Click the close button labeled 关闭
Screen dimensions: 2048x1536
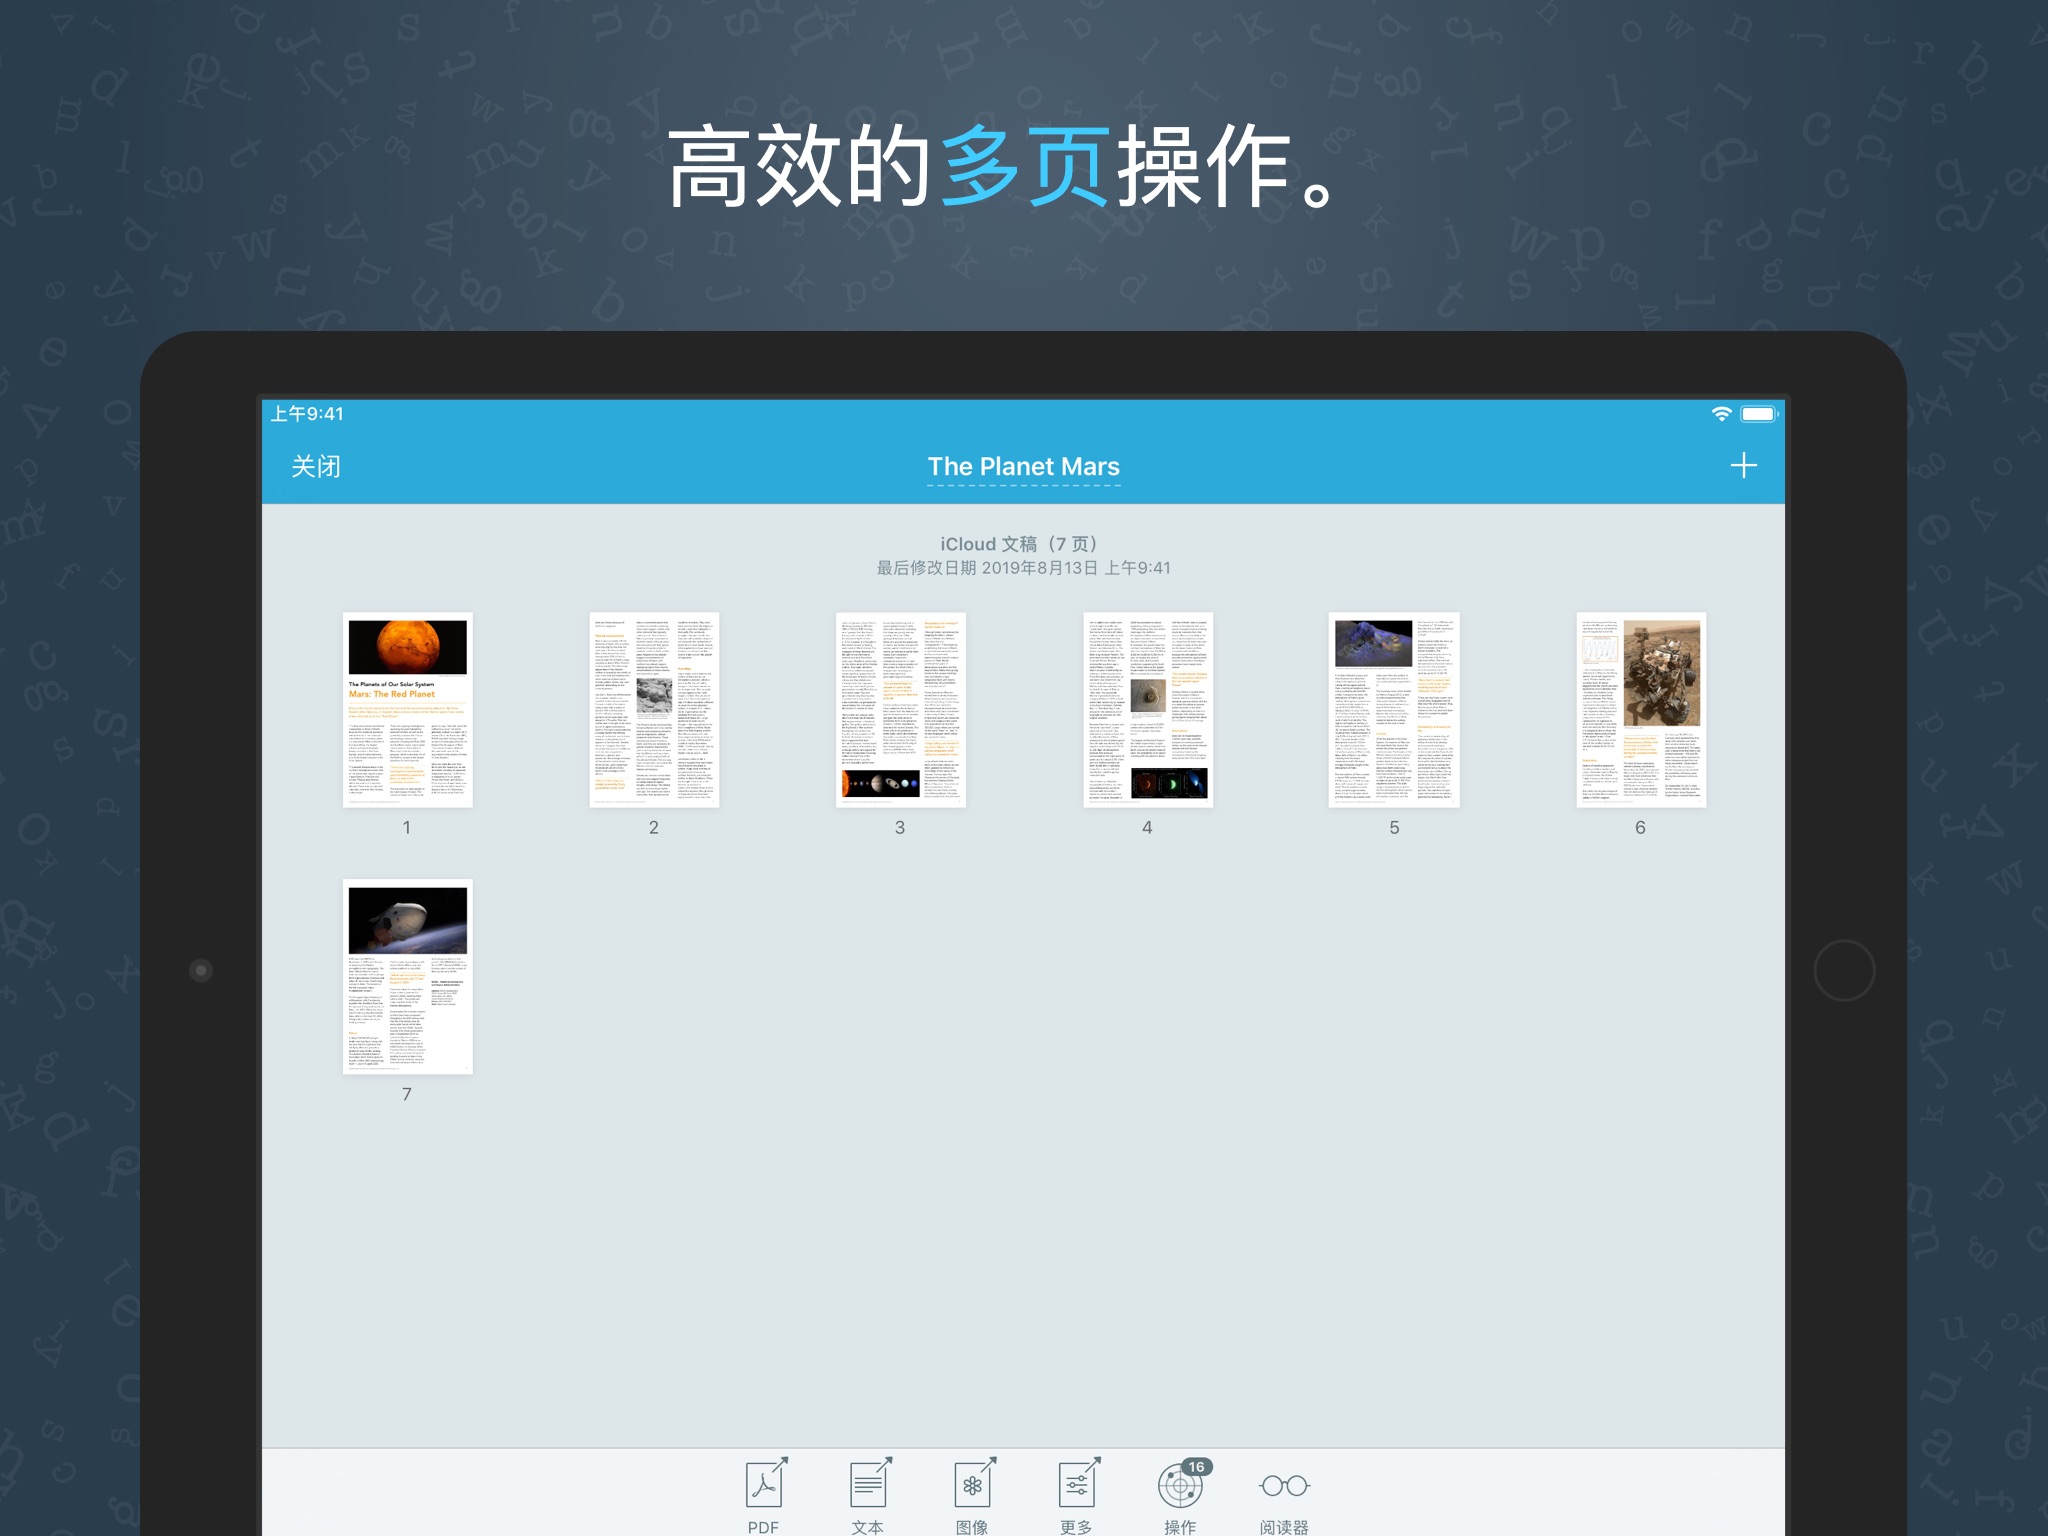(x=316, y=466)
